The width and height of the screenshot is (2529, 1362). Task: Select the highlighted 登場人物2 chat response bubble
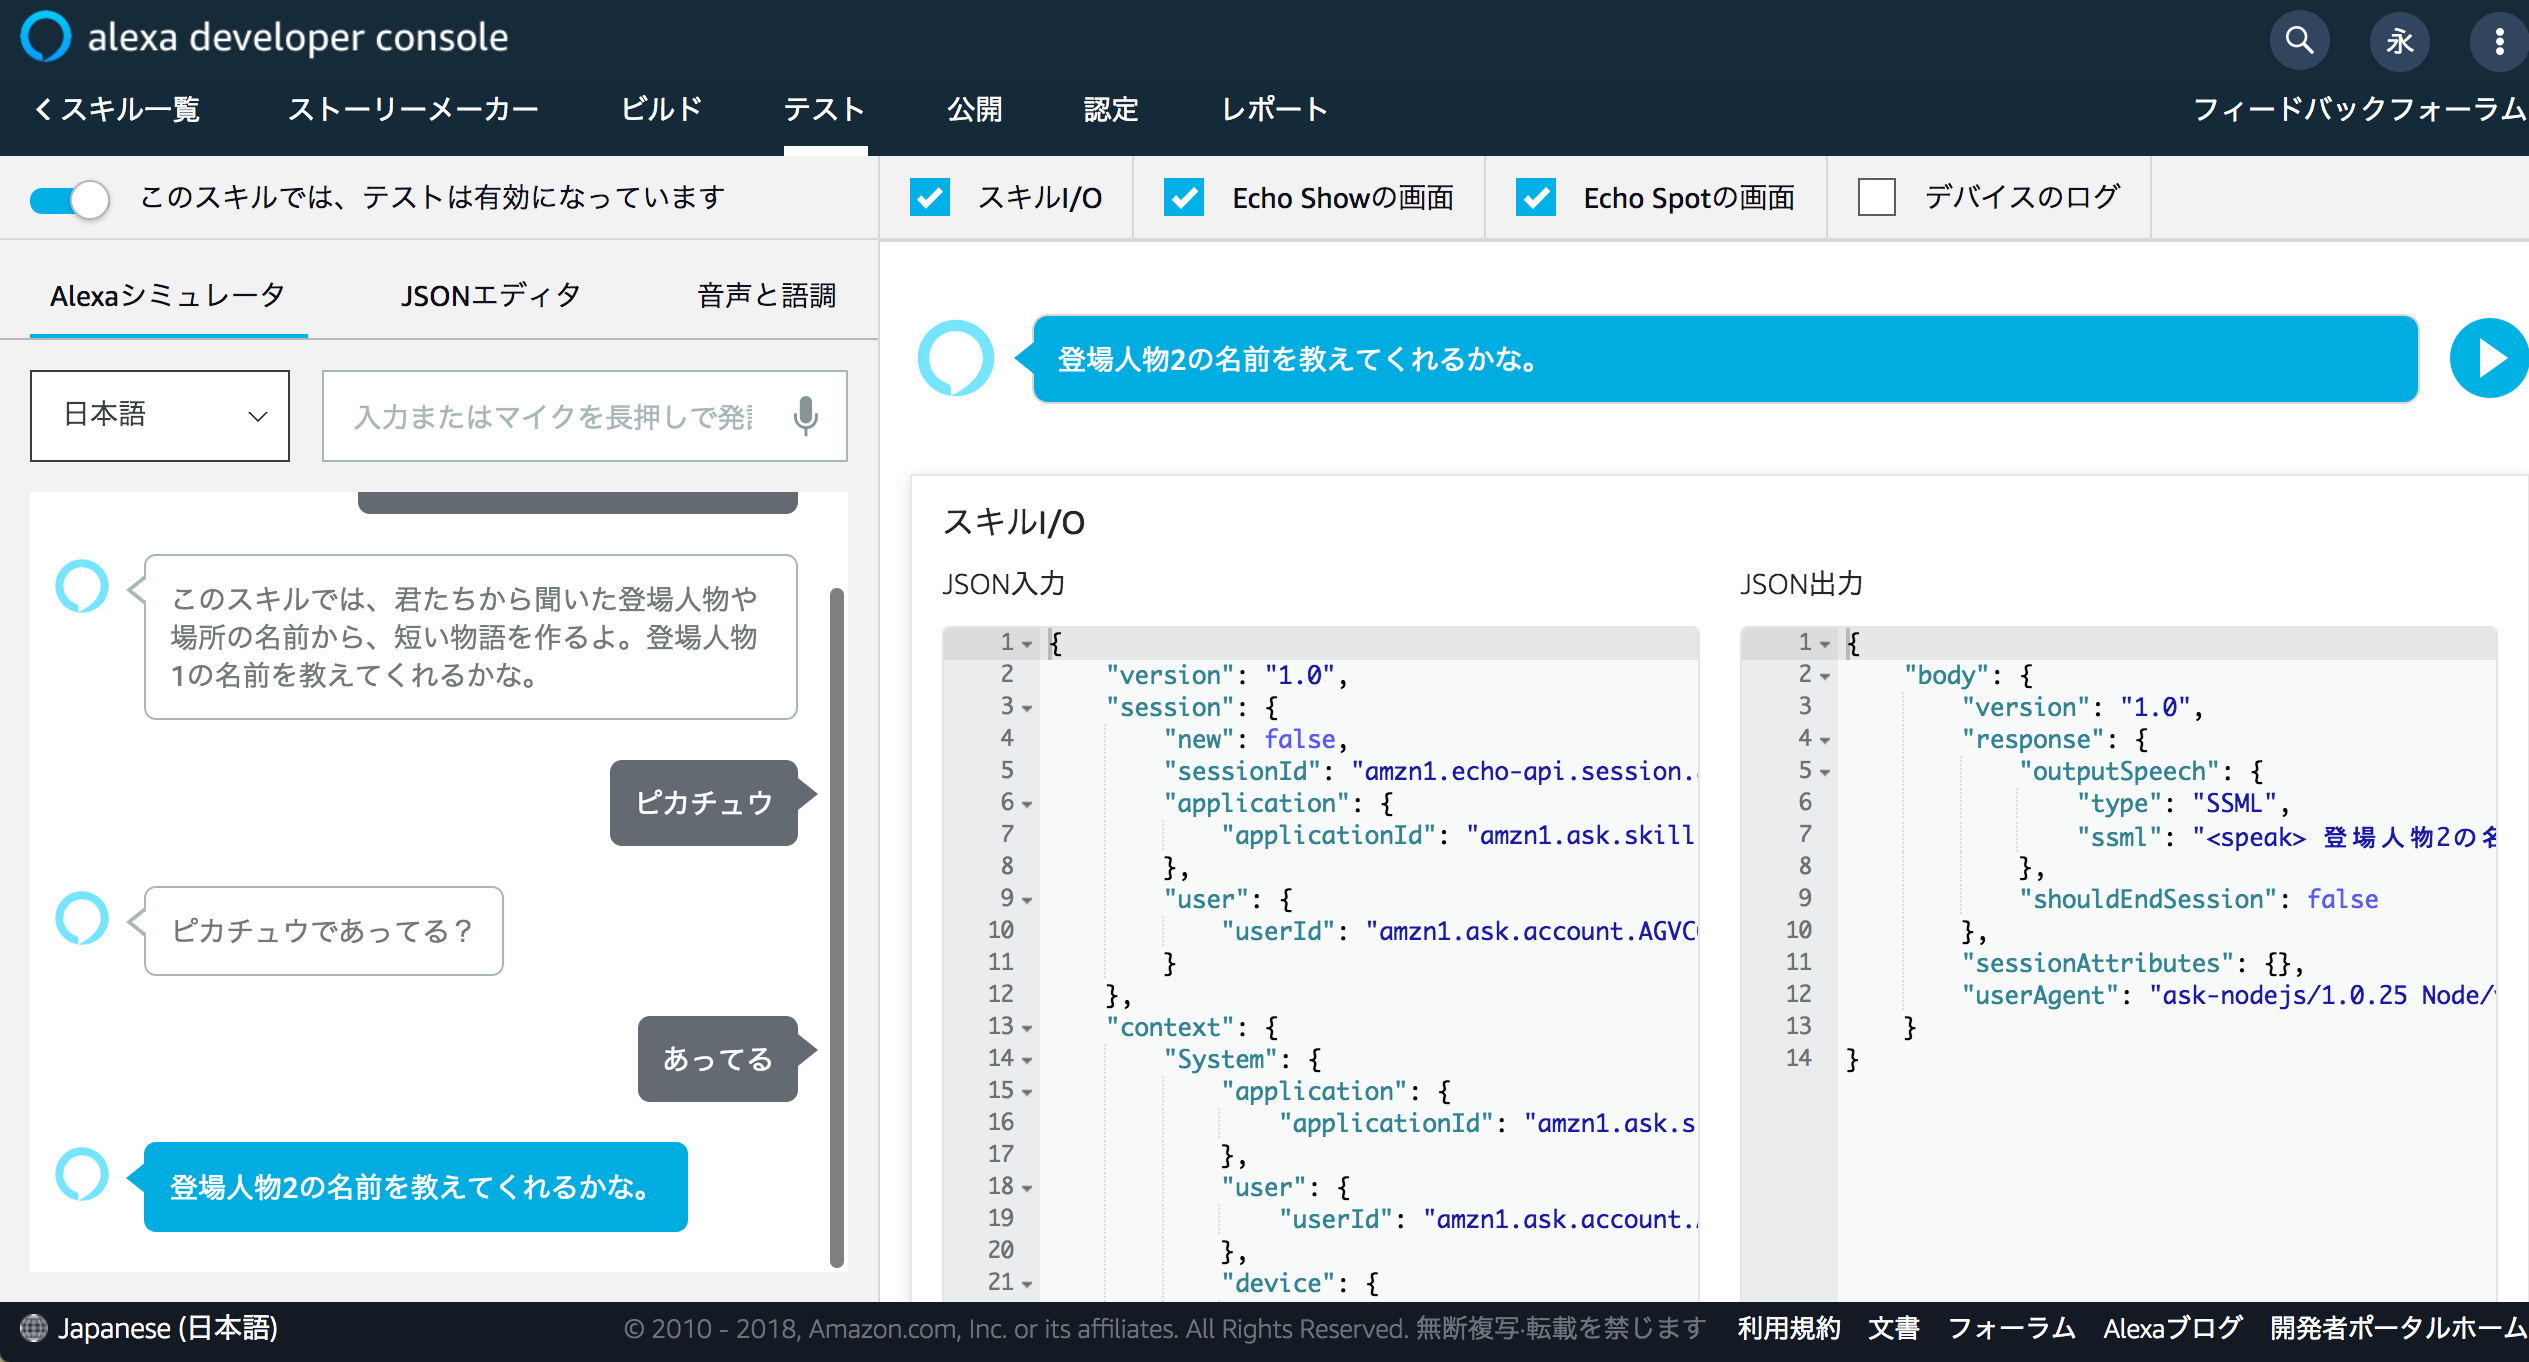pyautogui.click(x=416, y=1186)
